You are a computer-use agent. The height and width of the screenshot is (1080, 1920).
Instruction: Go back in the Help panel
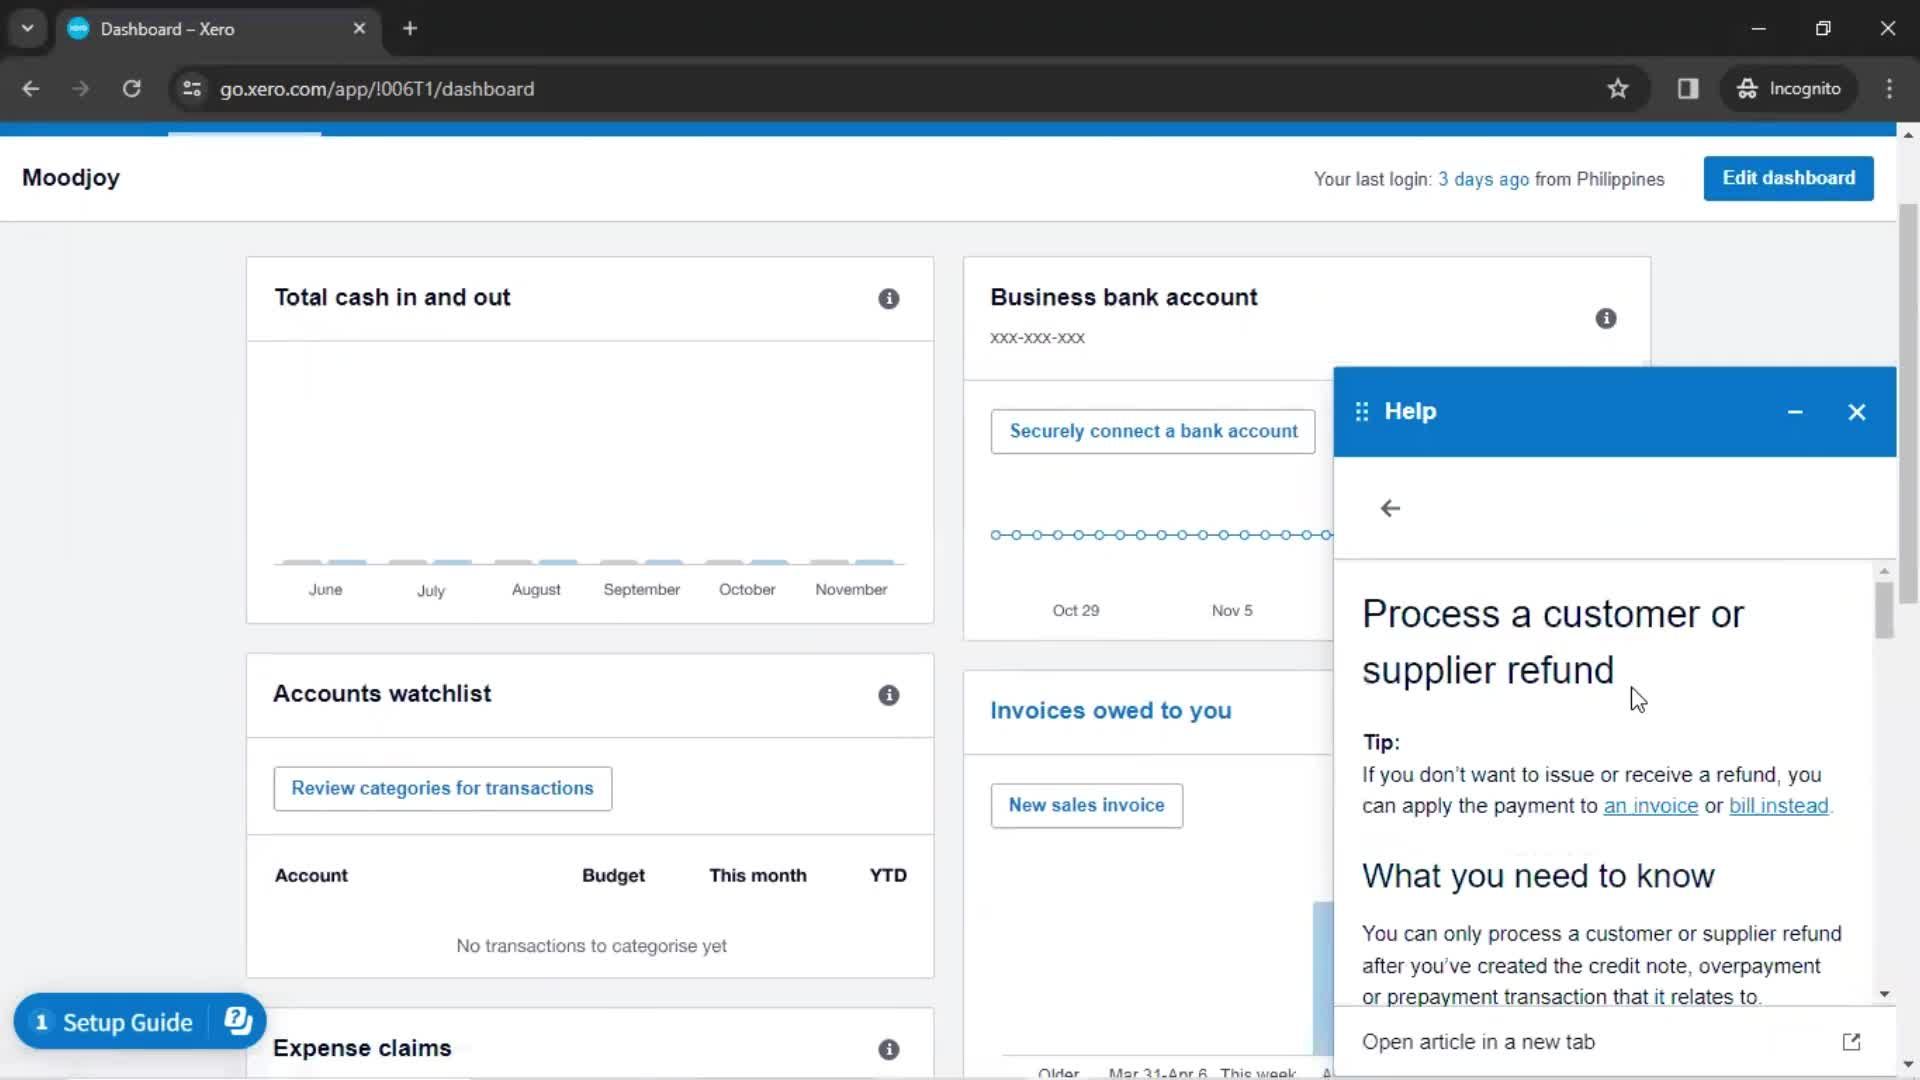click(x=1390, y=509)
